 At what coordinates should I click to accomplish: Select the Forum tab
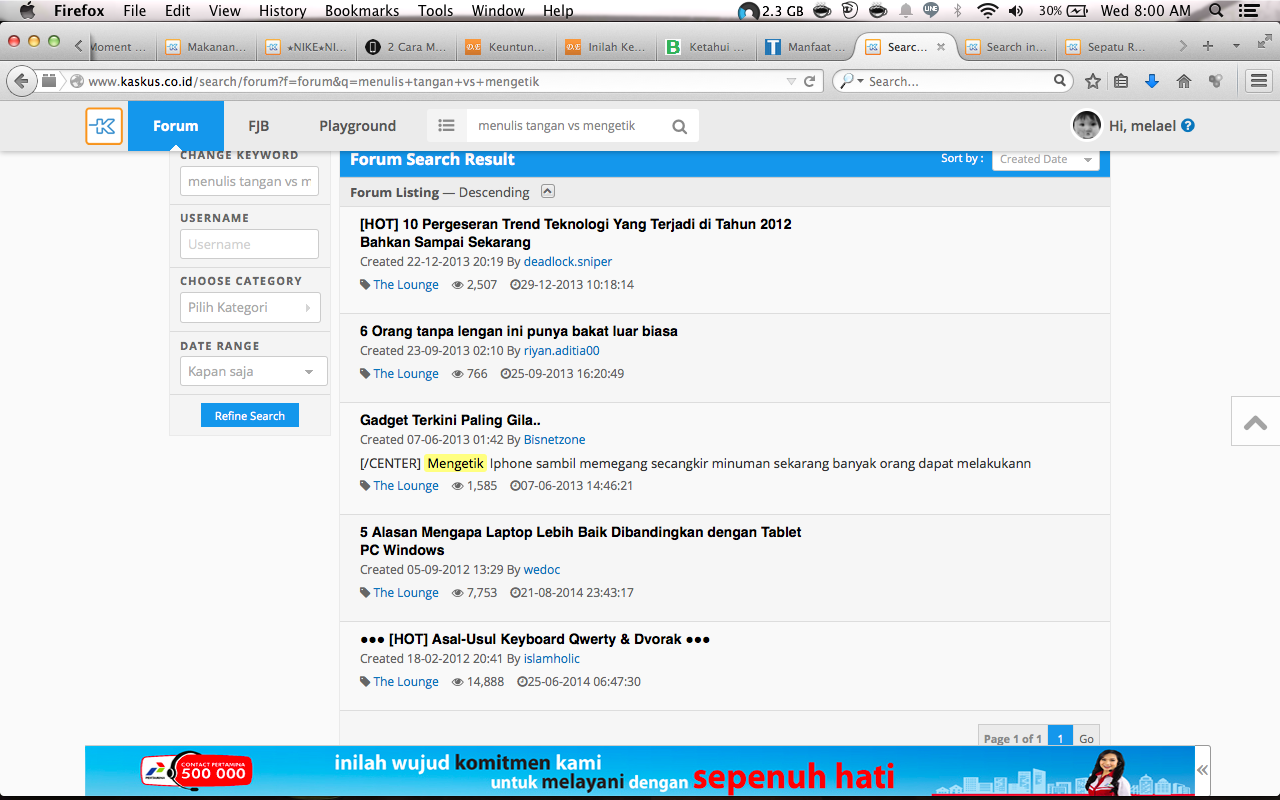tap(176, 126)
